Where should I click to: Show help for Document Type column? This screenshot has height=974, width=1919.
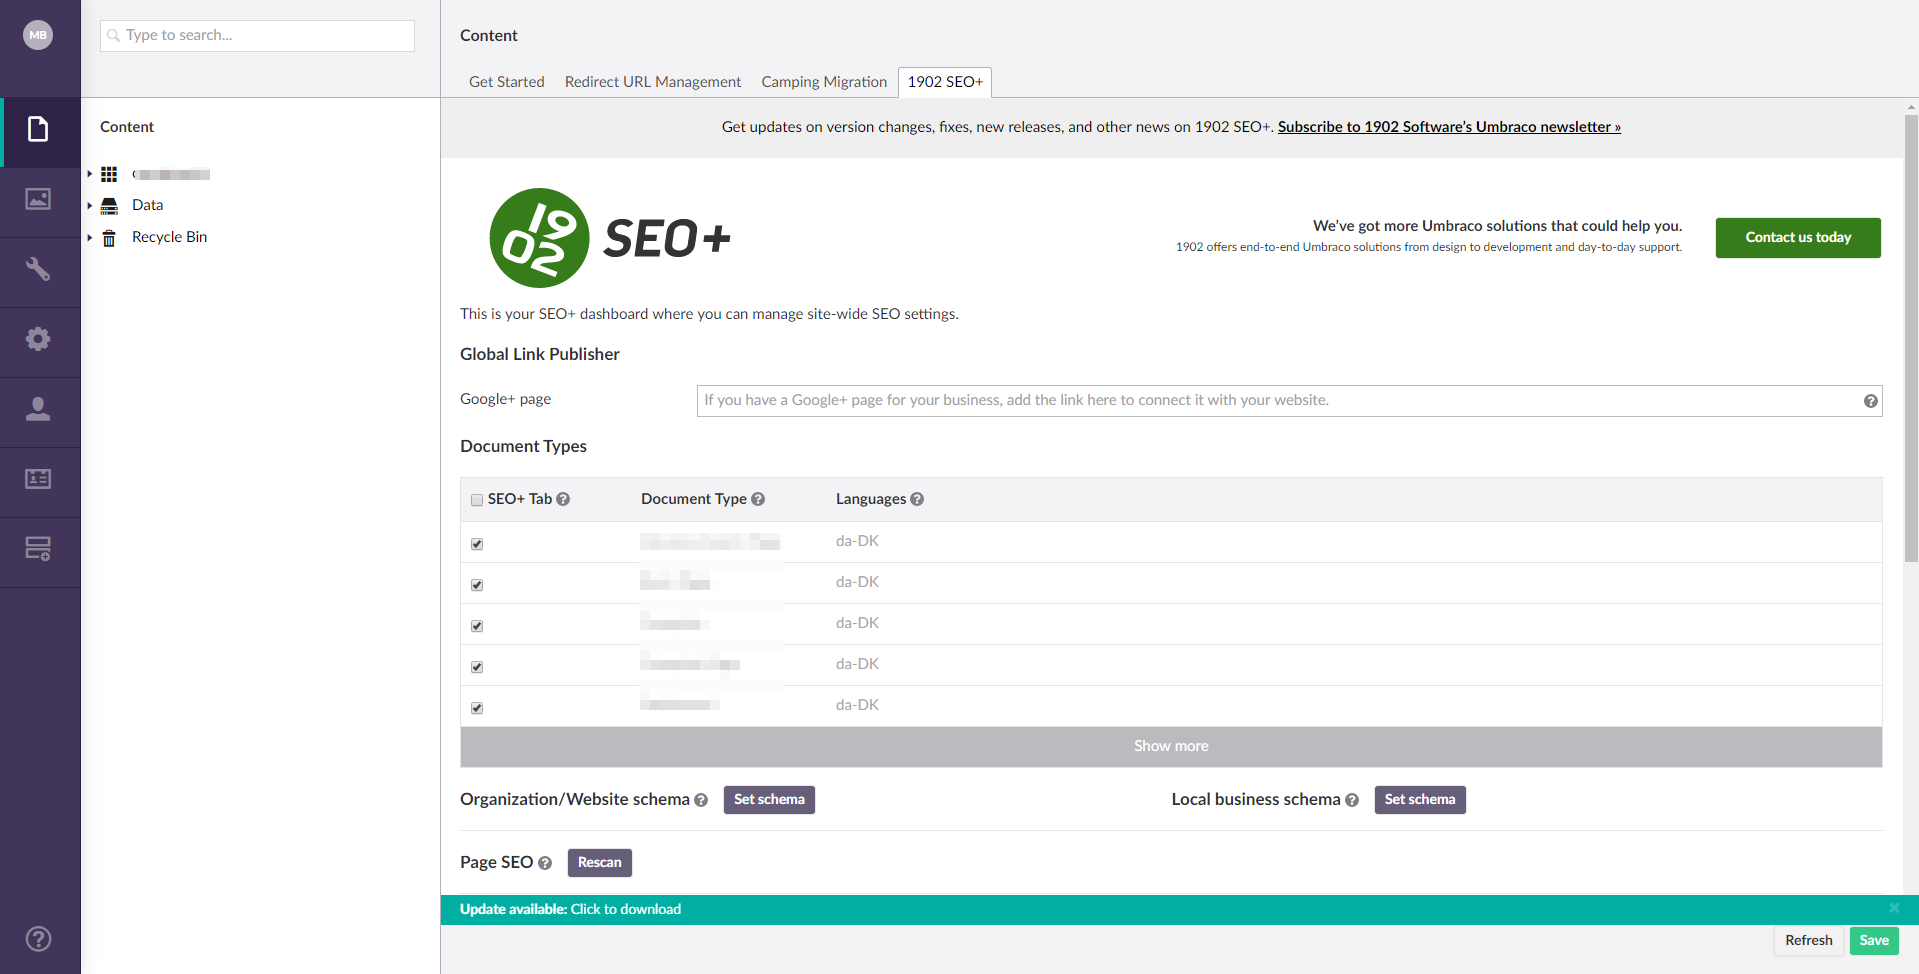click(758, 499)
